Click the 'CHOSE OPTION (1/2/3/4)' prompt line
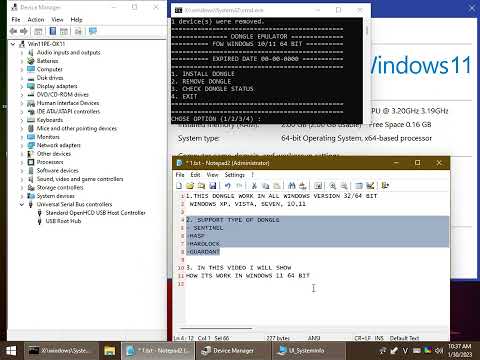 point(216,119)
